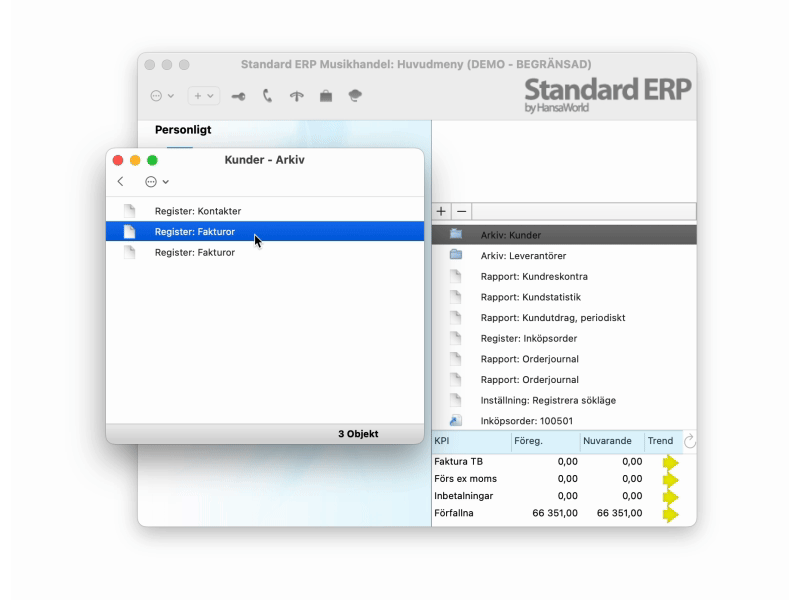Click the Nuvarande column header
The height and width of the screenshot is (600, 800).
[x=612, y=441]
